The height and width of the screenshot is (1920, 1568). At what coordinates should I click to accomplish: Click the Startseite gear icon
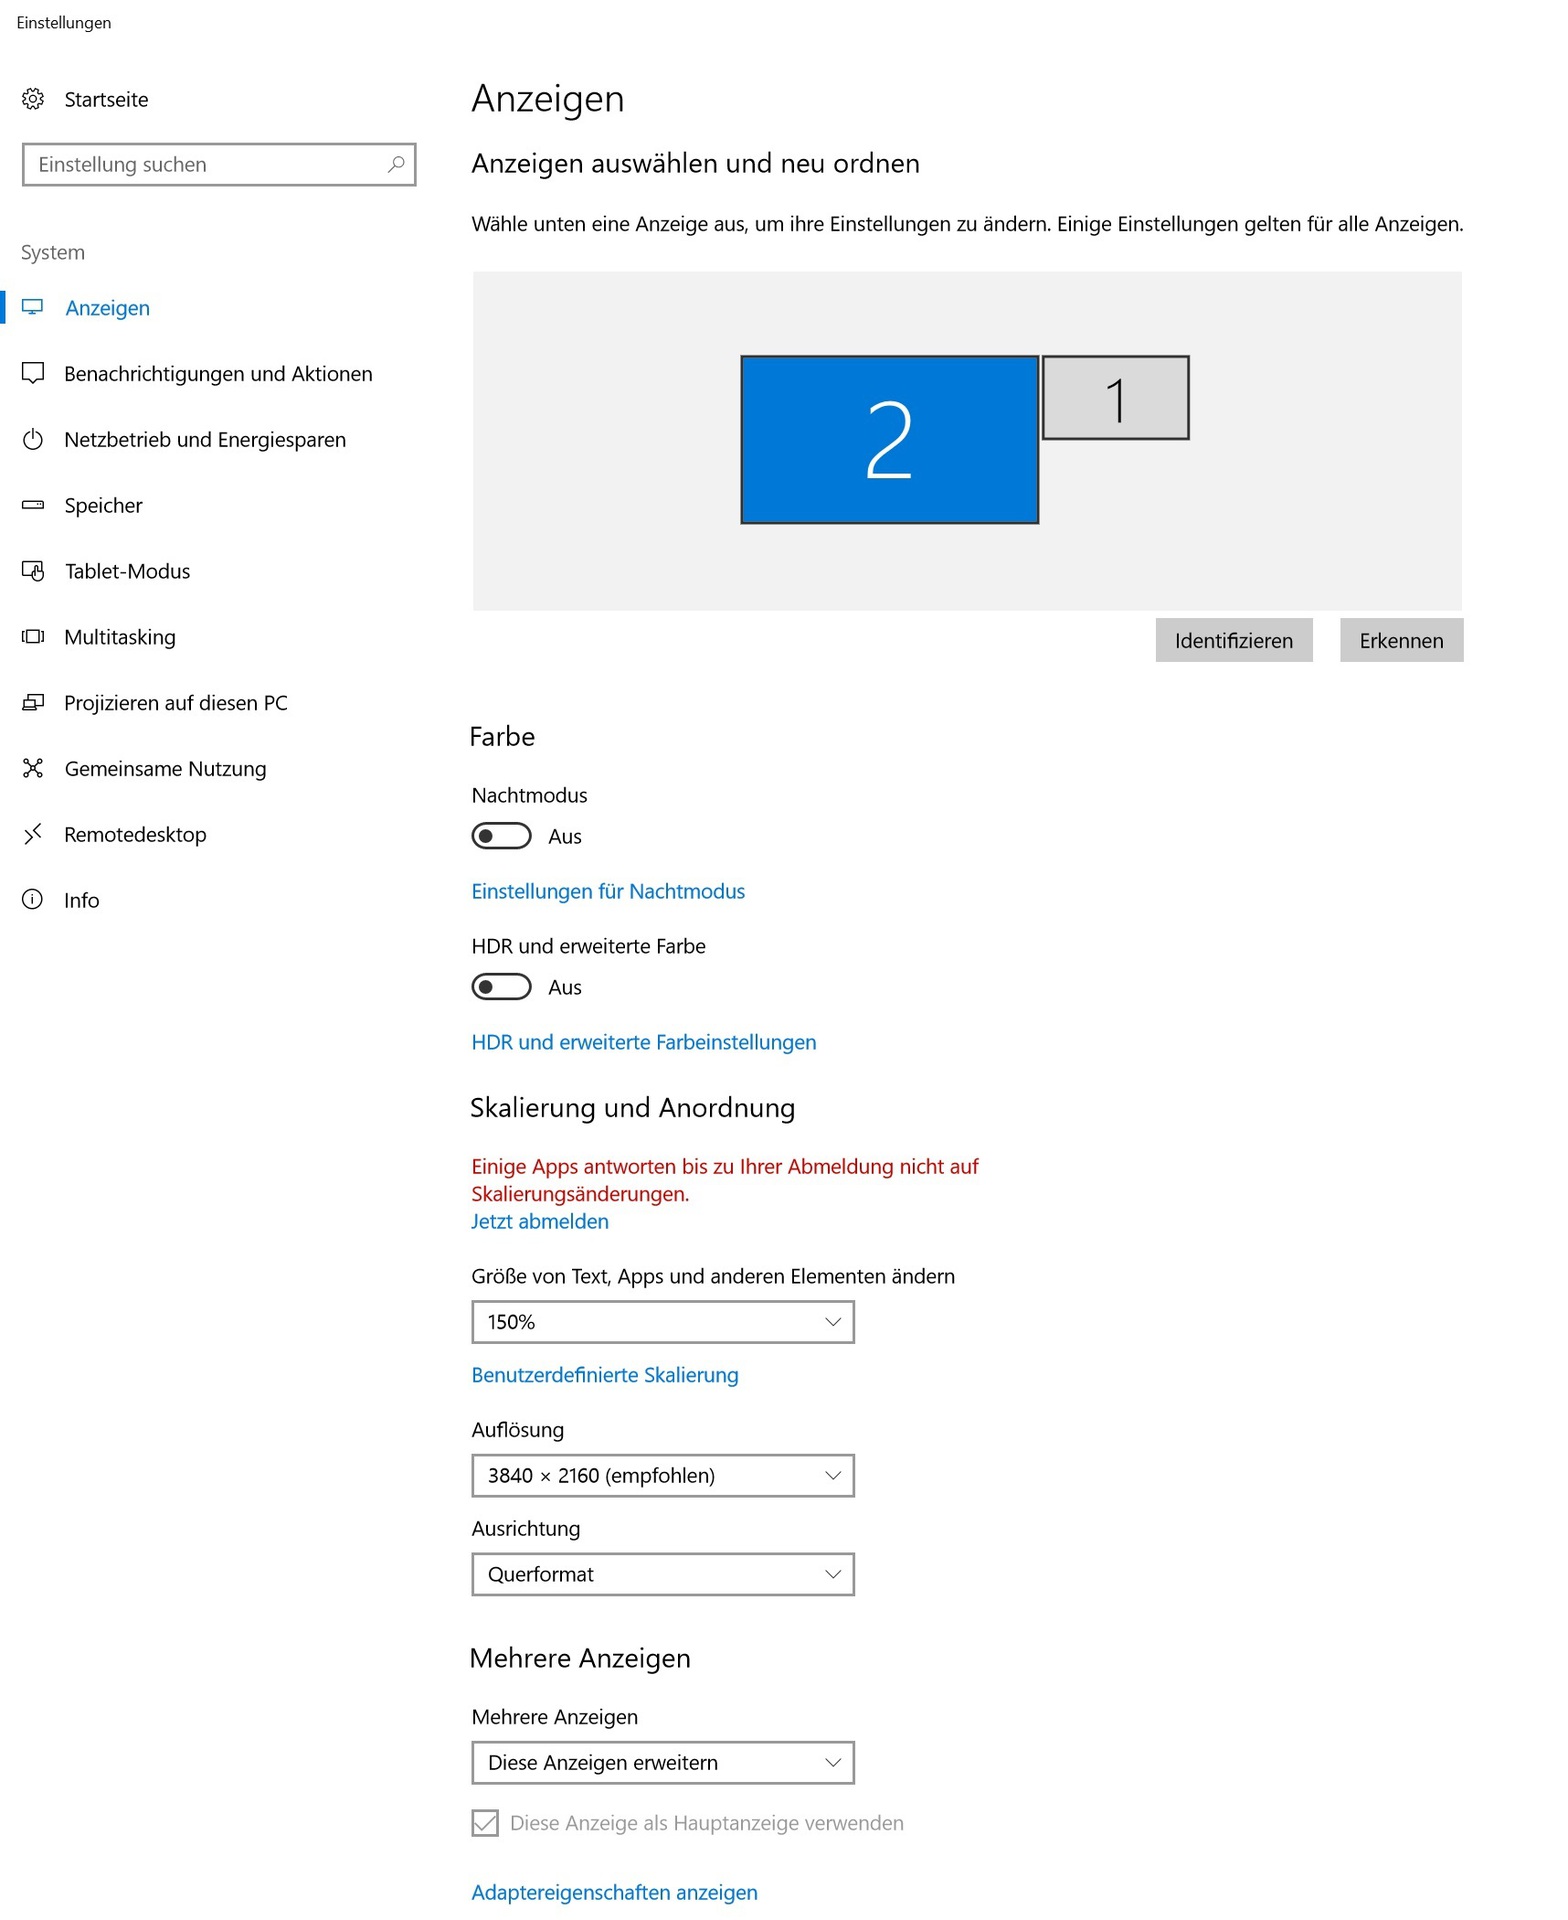33,99
